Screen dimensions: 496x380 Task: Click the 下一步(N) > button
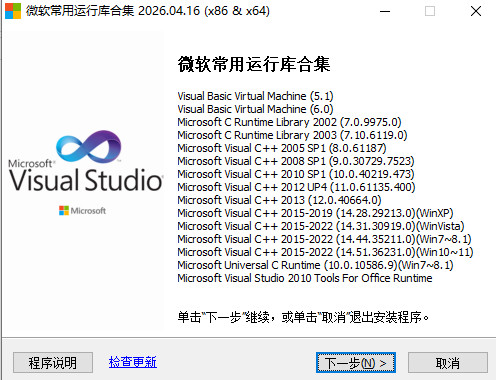[356, 363]
